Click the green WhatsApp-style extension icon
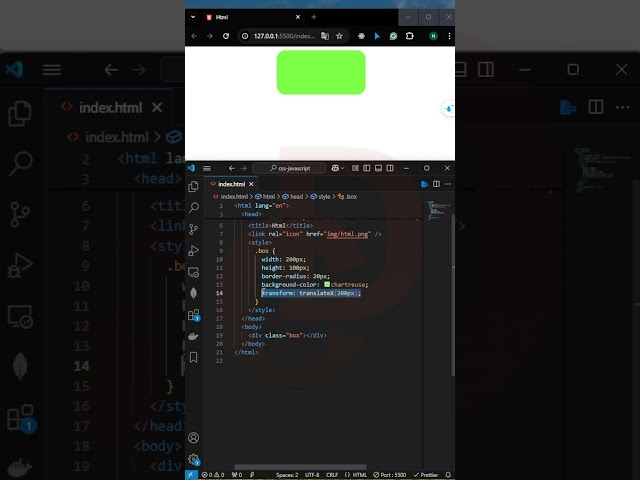Screen dimensions: 640x480 point(393,36)
